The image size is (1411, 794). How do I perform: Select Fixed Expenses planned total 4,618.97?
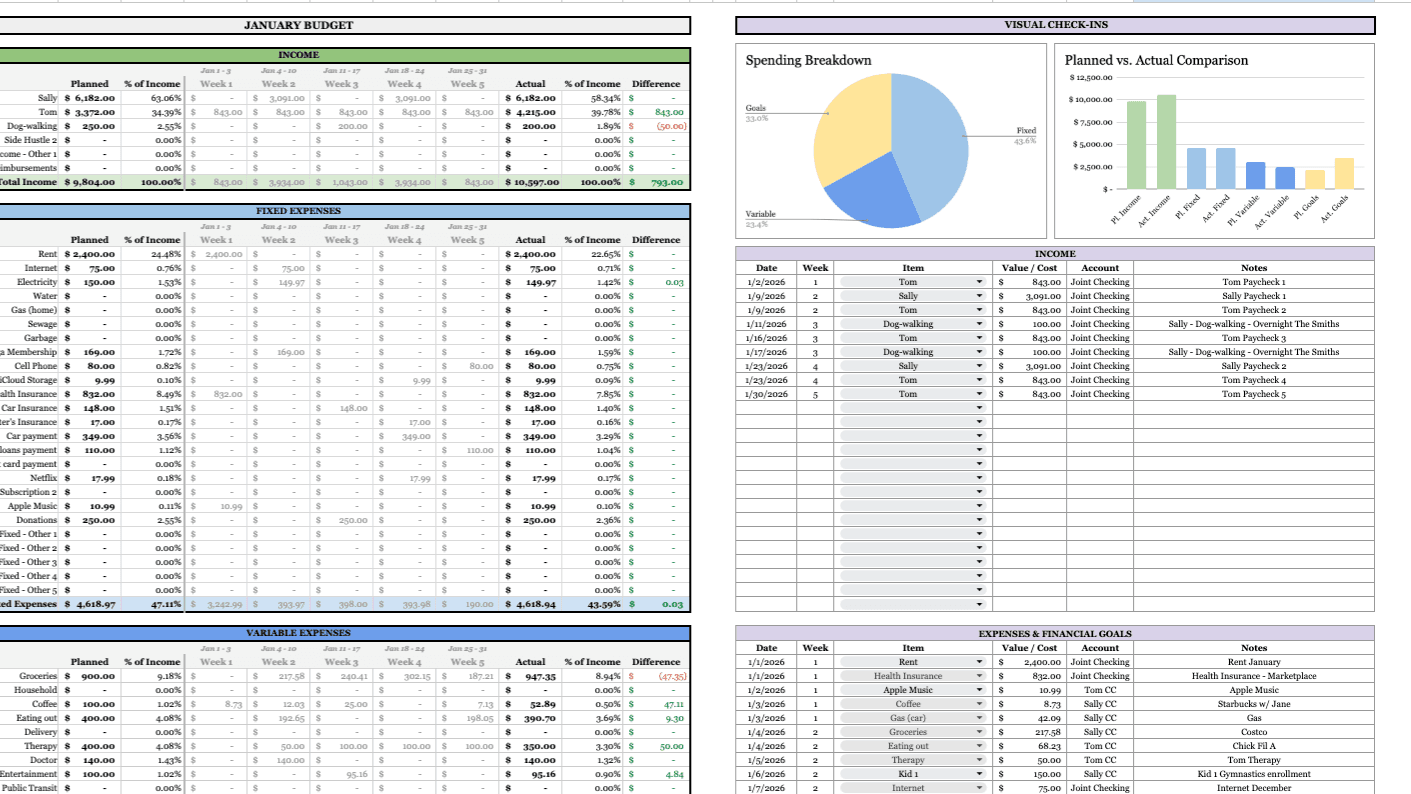[90, 604]
